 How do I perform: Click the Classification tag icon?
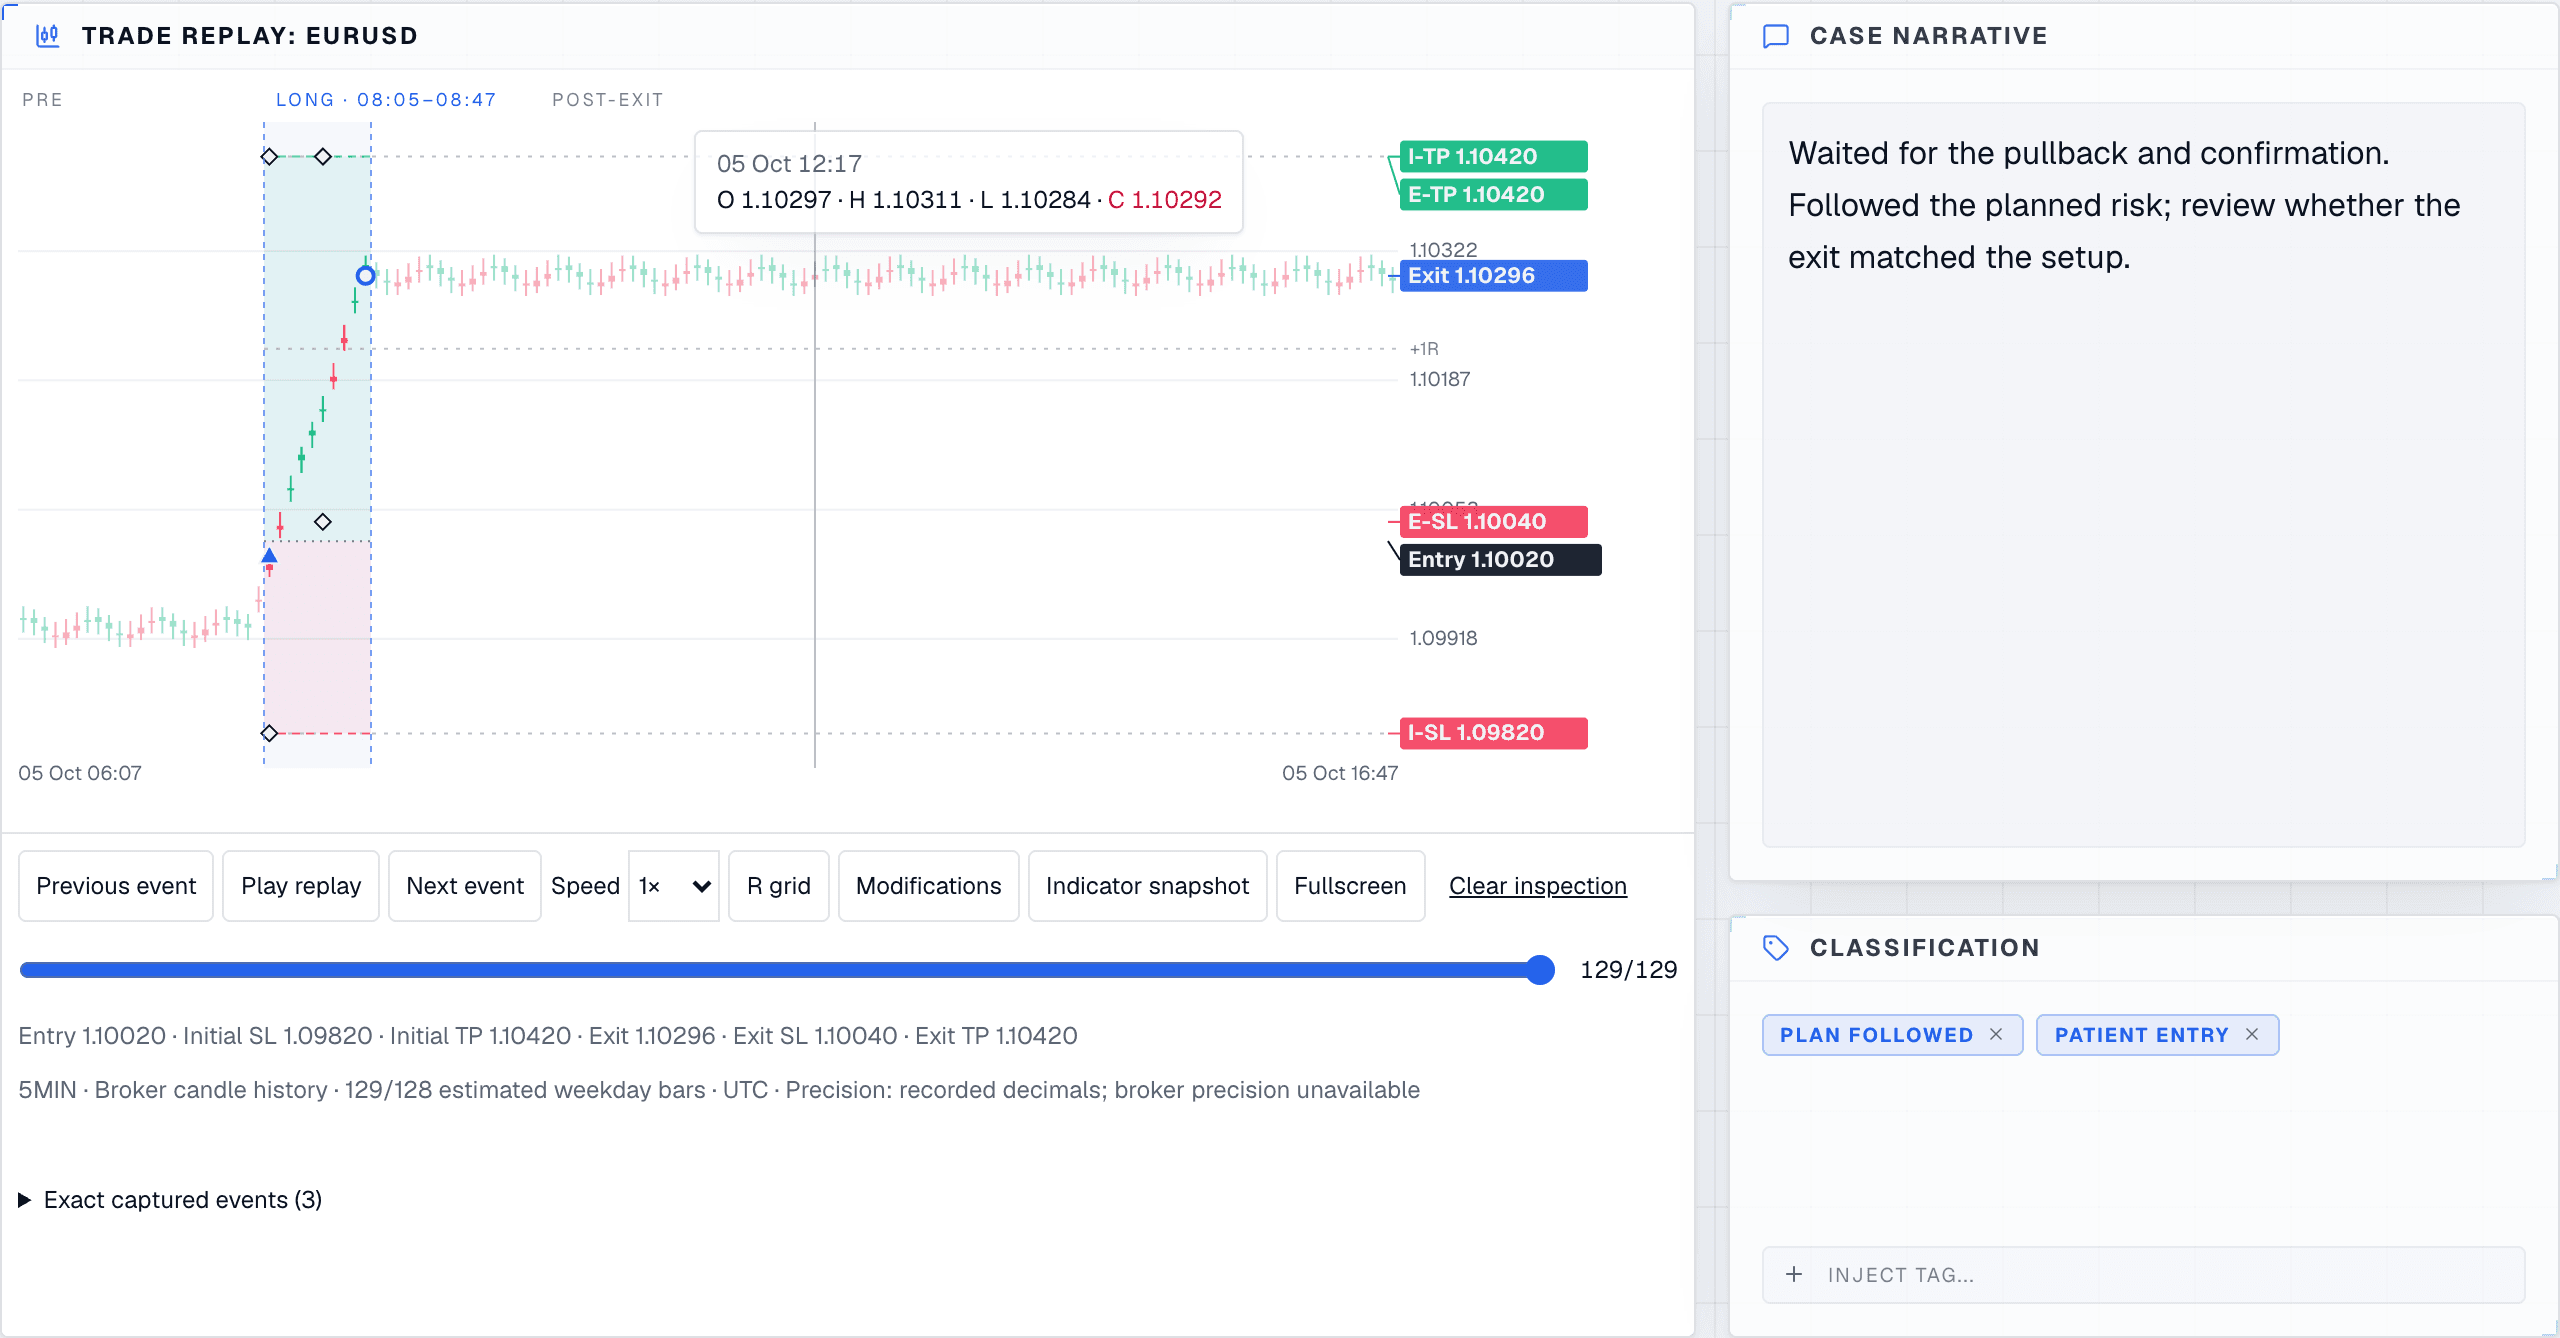1776,948
